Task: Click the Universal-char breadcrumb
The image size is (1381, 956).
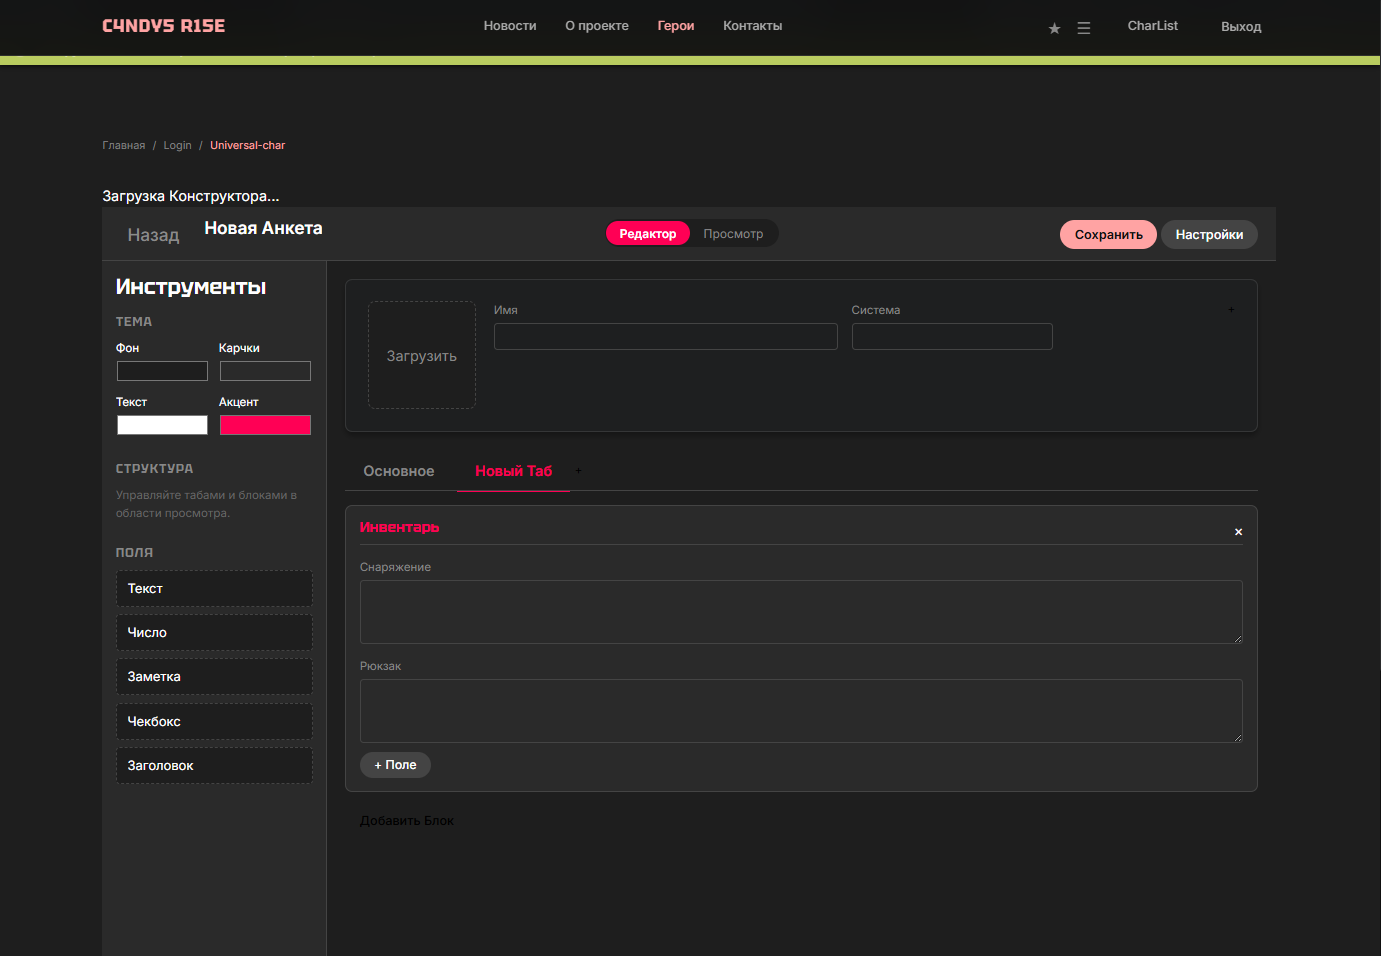Action: click(x=248, y=146)
